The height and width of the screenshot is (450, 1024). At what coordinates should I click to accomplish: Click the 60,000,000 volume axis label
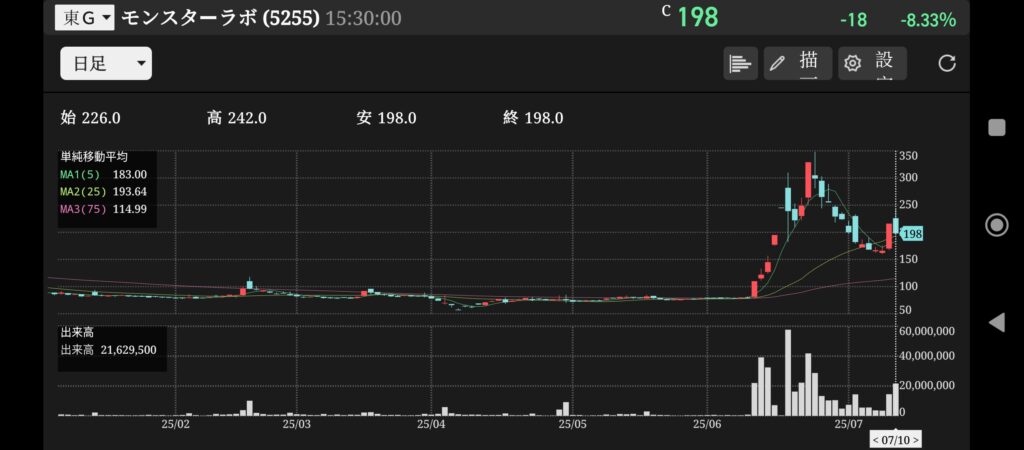coord(927,331)
